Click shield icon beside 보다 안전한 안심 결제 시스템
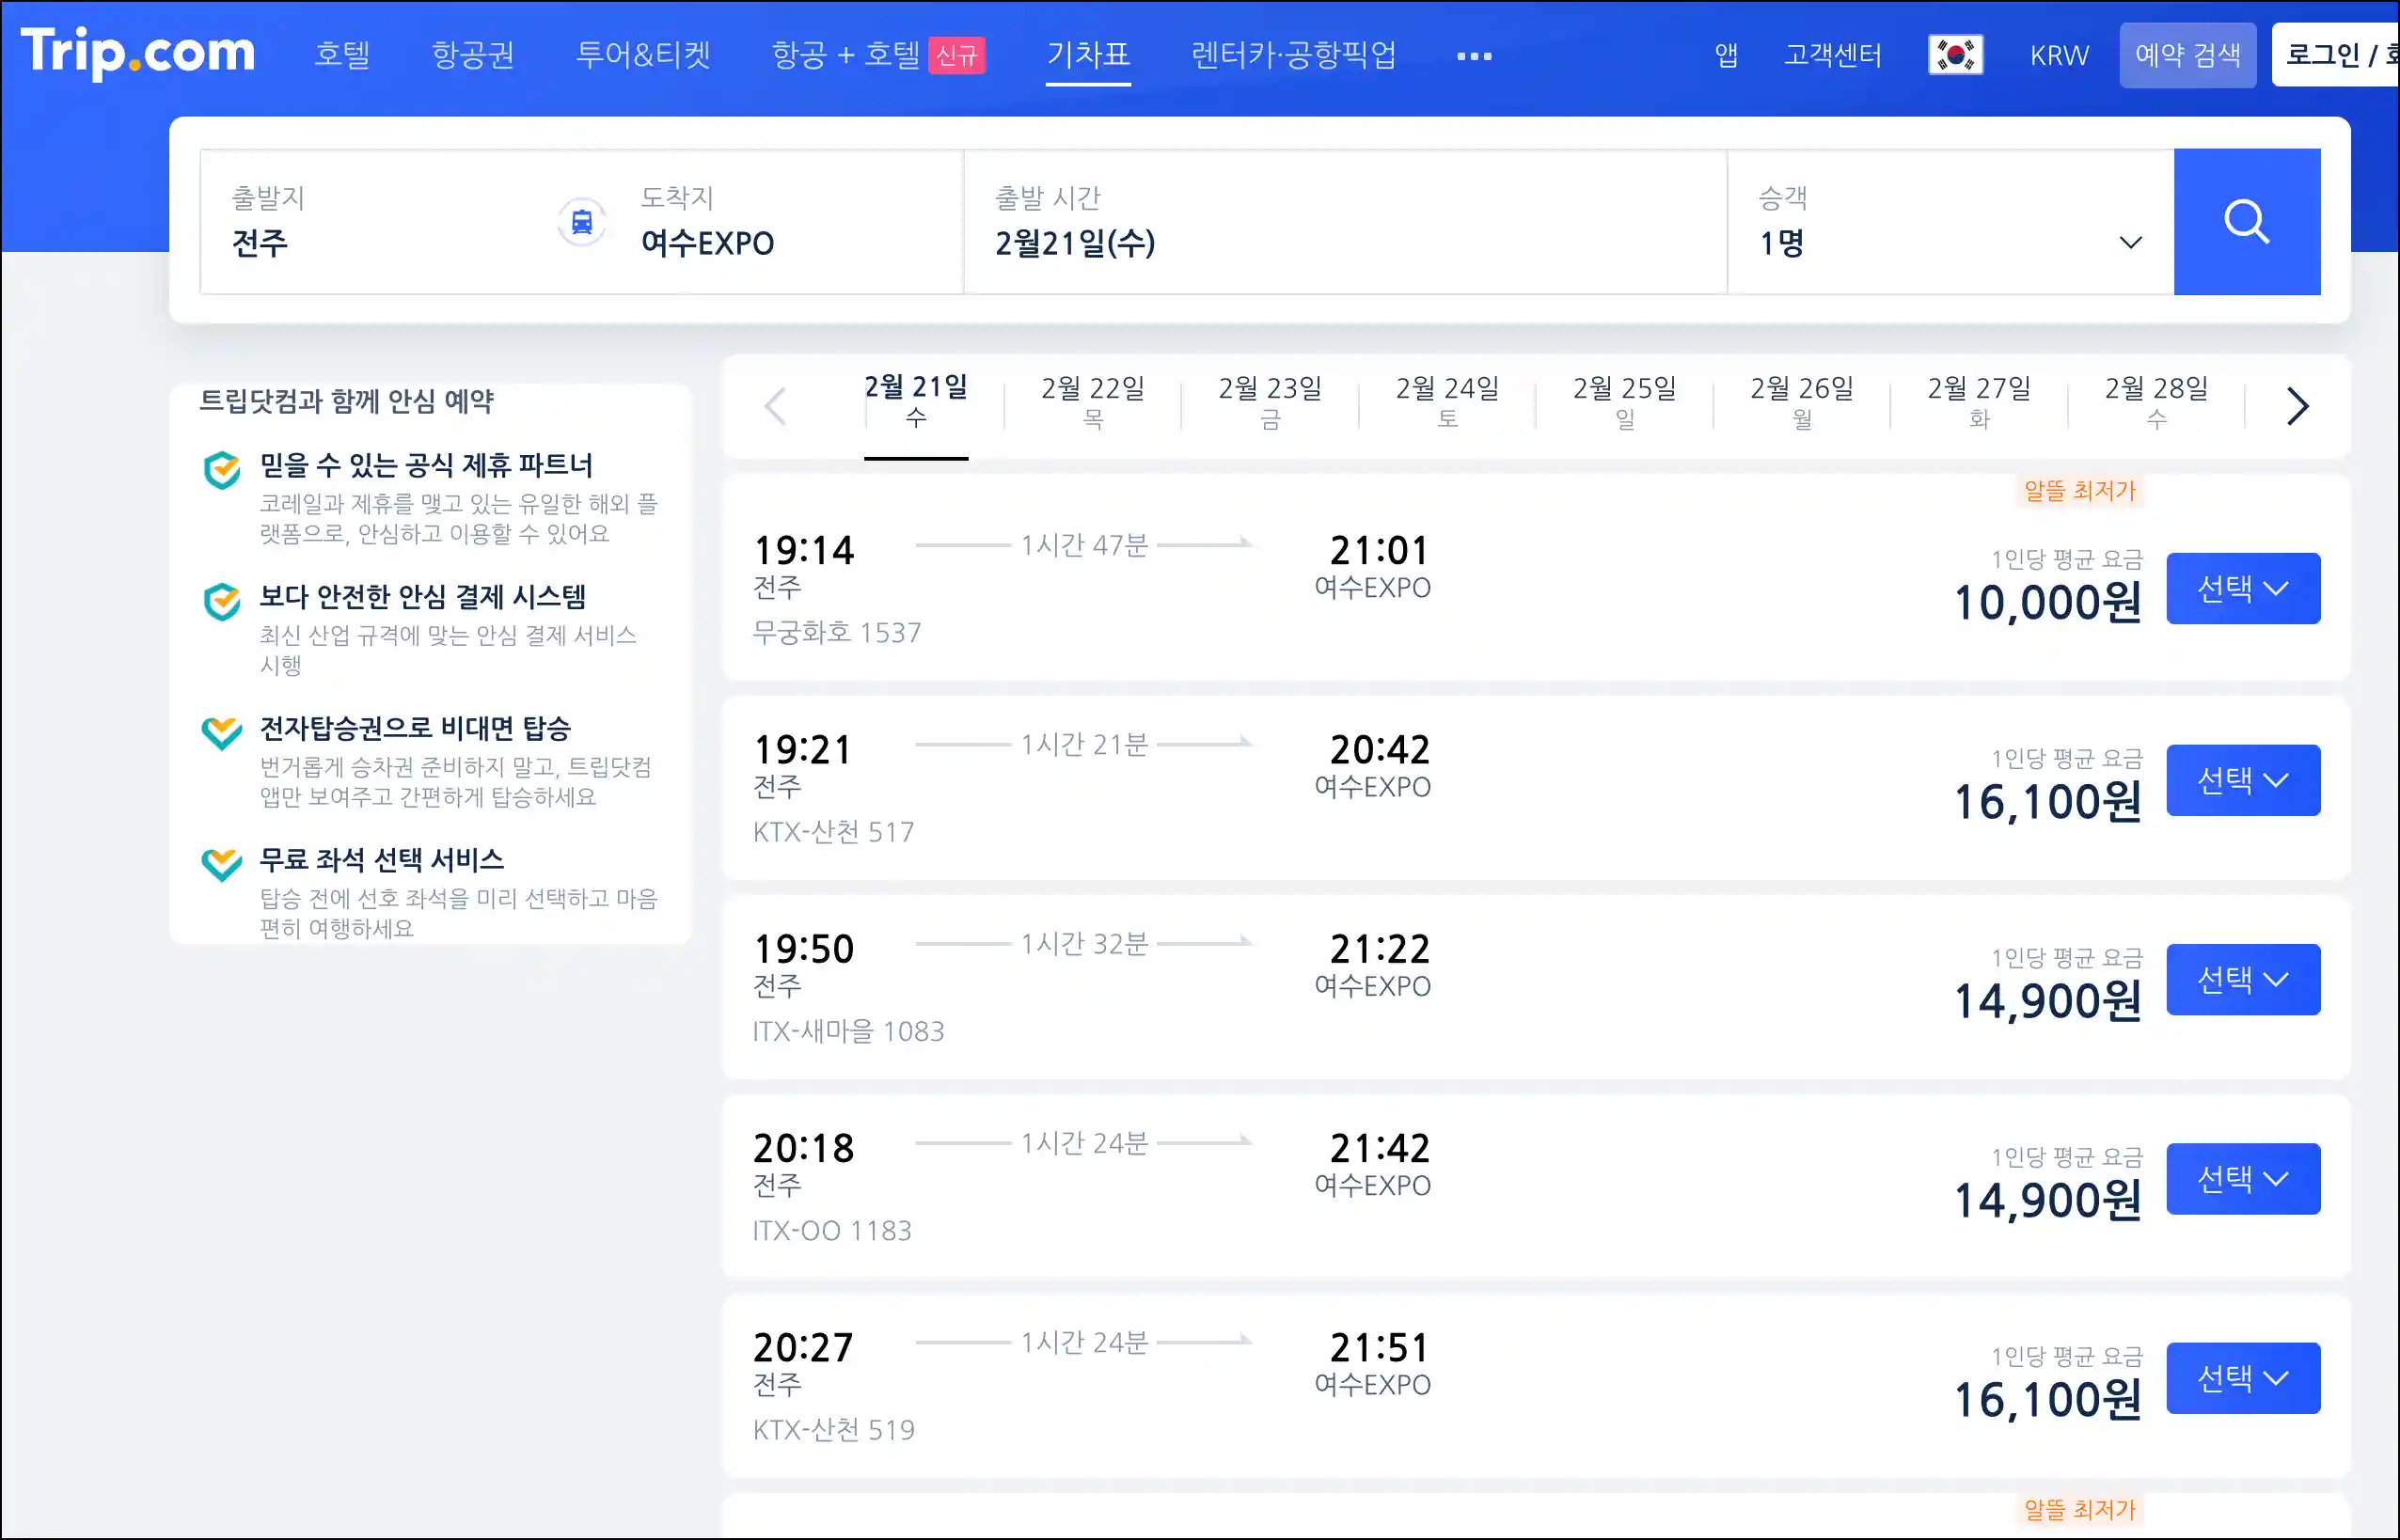2400x1540 pixels. pos(222,601)
